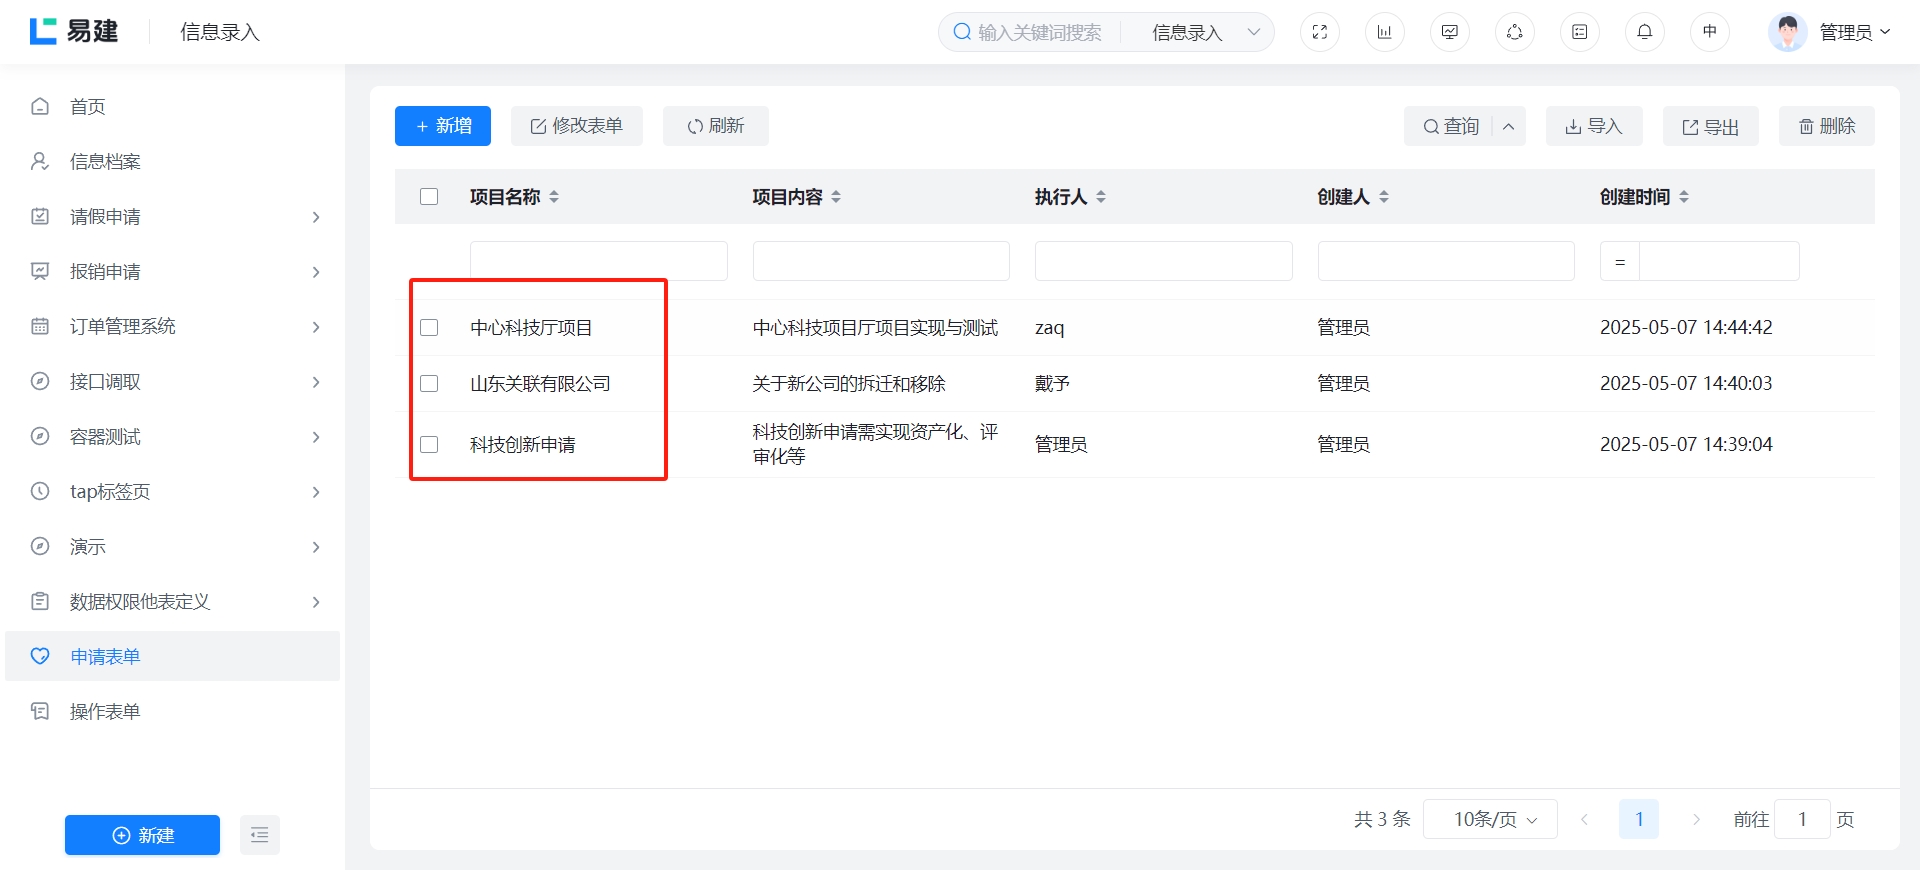The height and width of the screenshot is (870, 1920).
Task: Focus the 项目名称 filter input
Action: 599,261
